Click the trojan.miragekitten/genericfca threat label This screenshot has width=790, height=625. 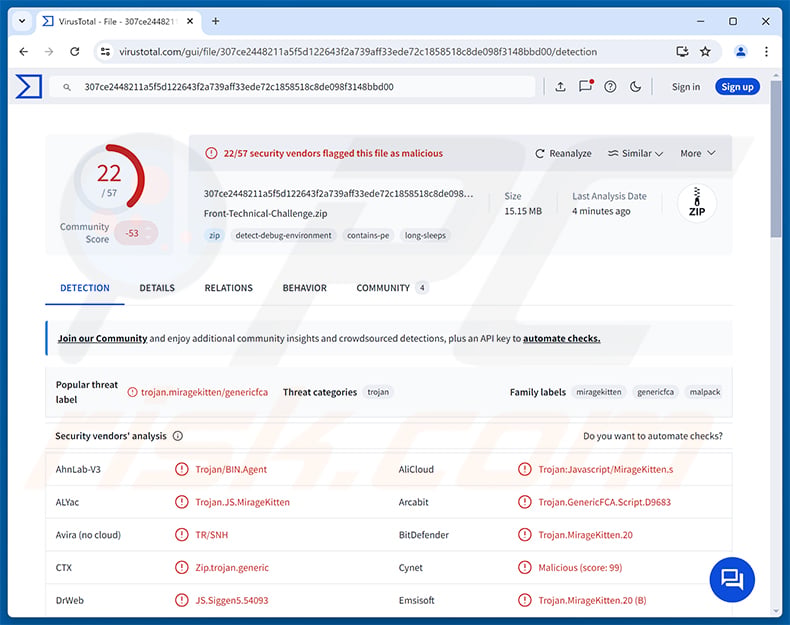[205, 392]
